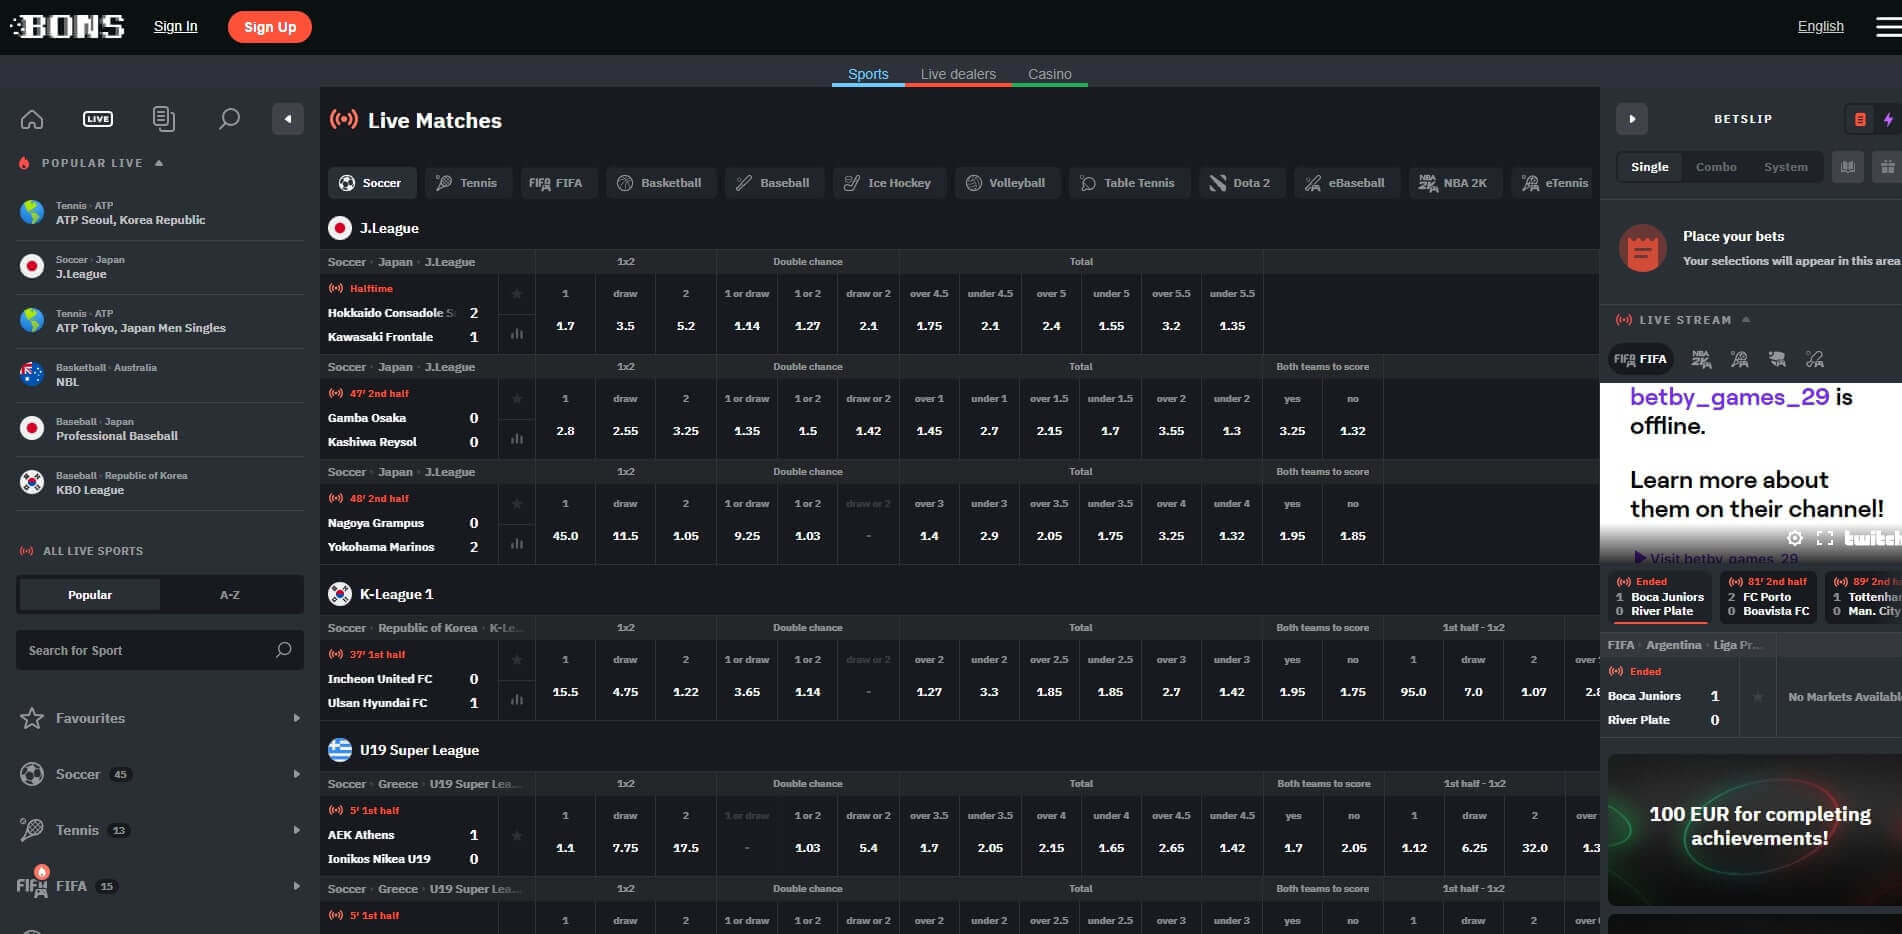Open the LIVE events icon
1902x934 pixels.
pyautogui.click(x=98, y=119)
